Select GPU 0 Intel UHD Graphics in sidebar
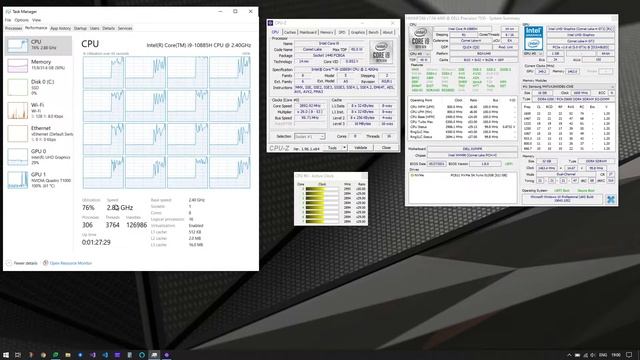Screen dimensions: 640x360 [38, 157]
